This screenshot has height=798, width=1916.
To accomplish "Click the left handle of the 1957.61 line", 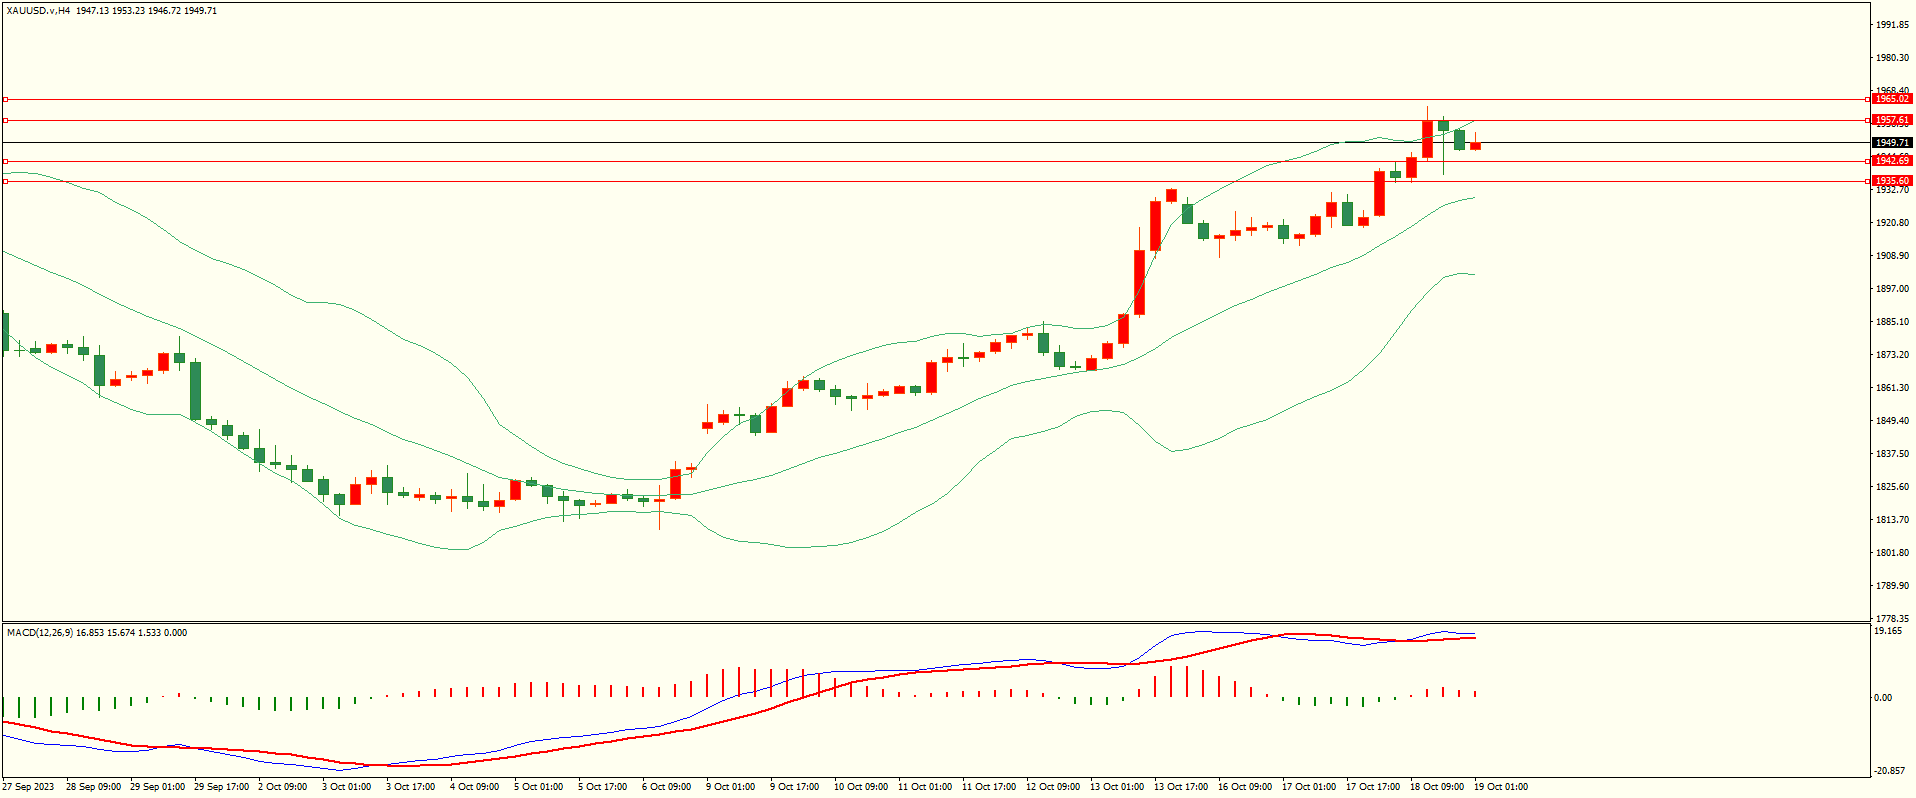I will [x=5, y=120].
